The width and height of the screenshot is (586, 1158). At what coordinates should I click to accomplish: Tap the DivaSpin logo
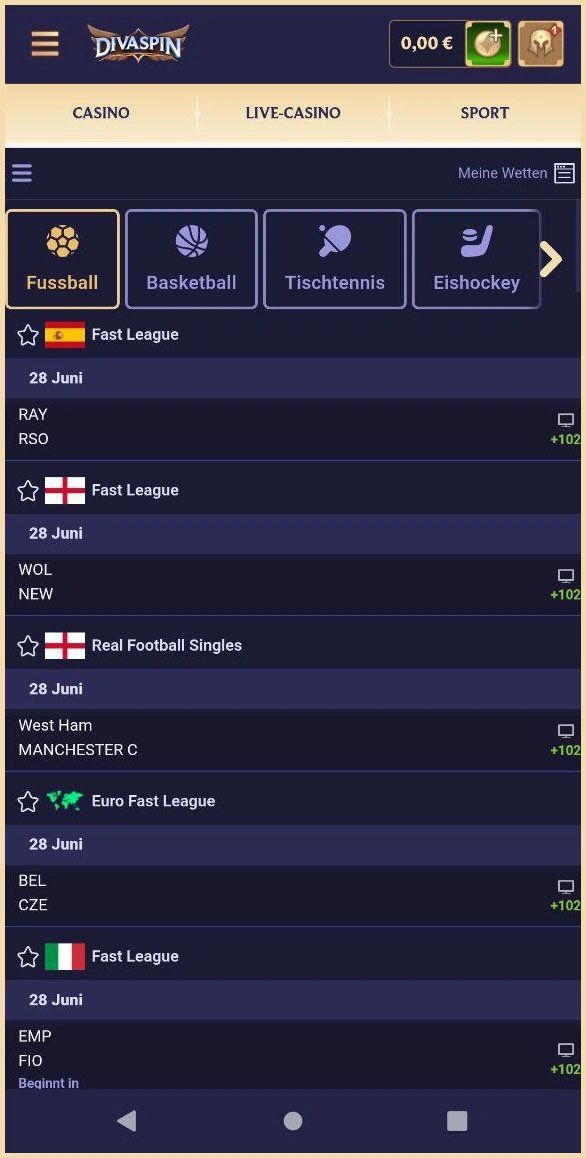(x=138, y=44)
